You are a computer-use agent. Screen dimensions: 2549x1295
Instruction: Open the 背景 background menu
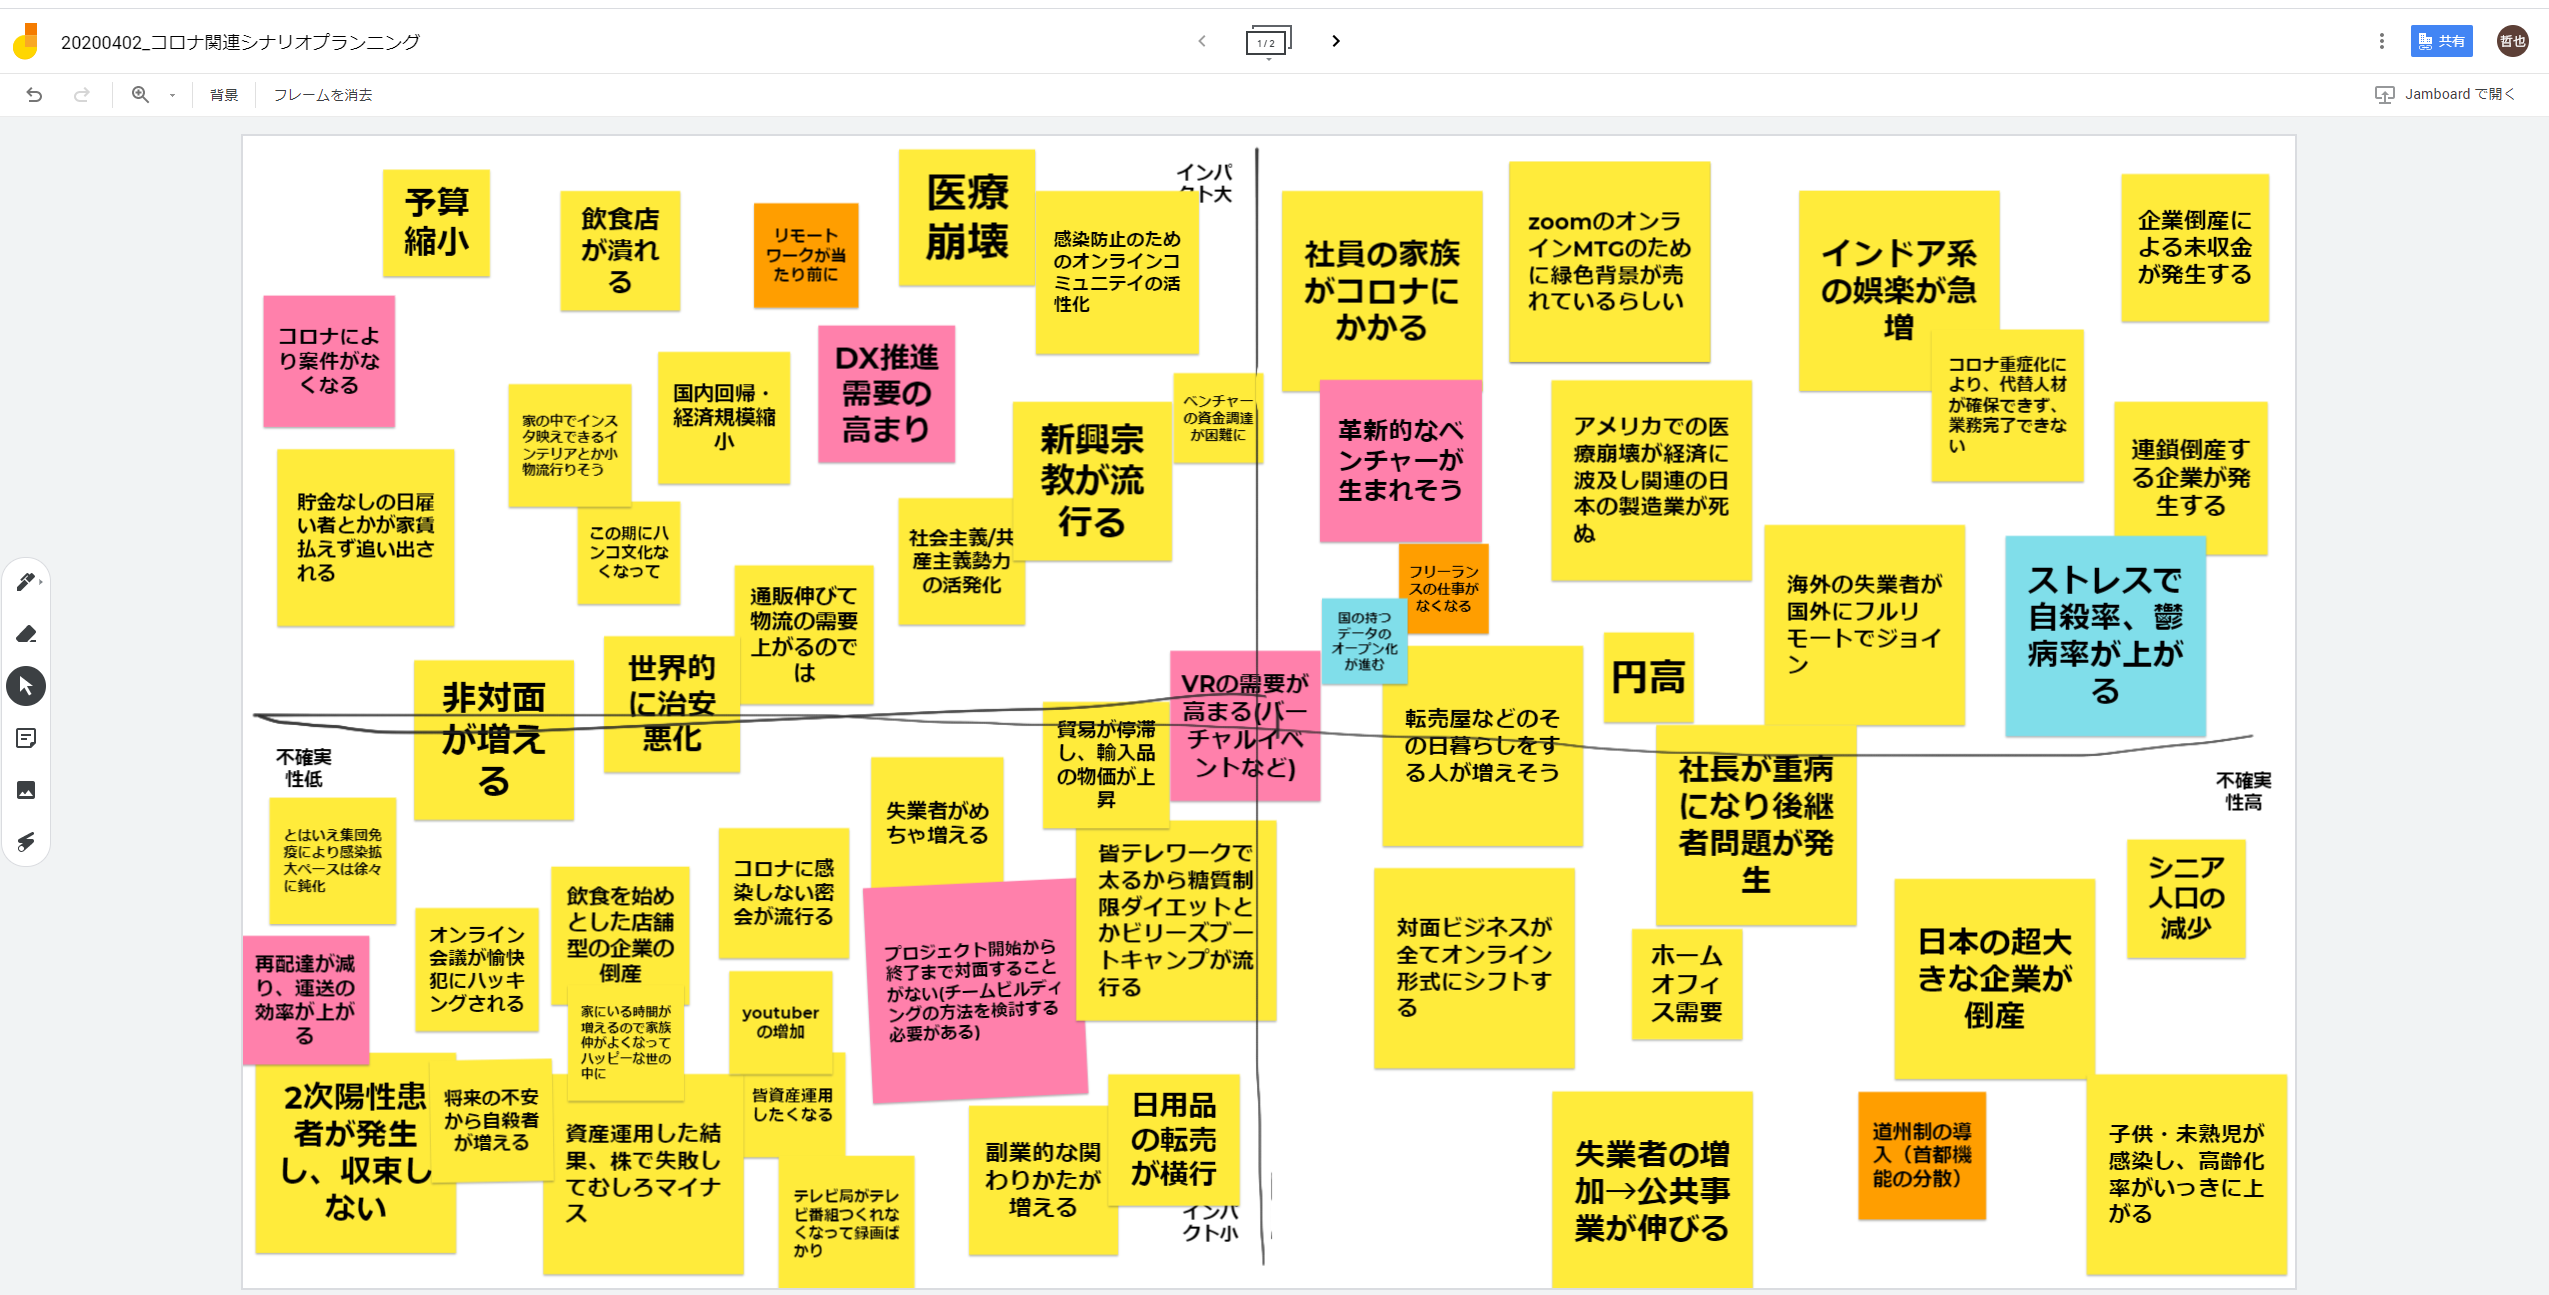click(224, 95)
